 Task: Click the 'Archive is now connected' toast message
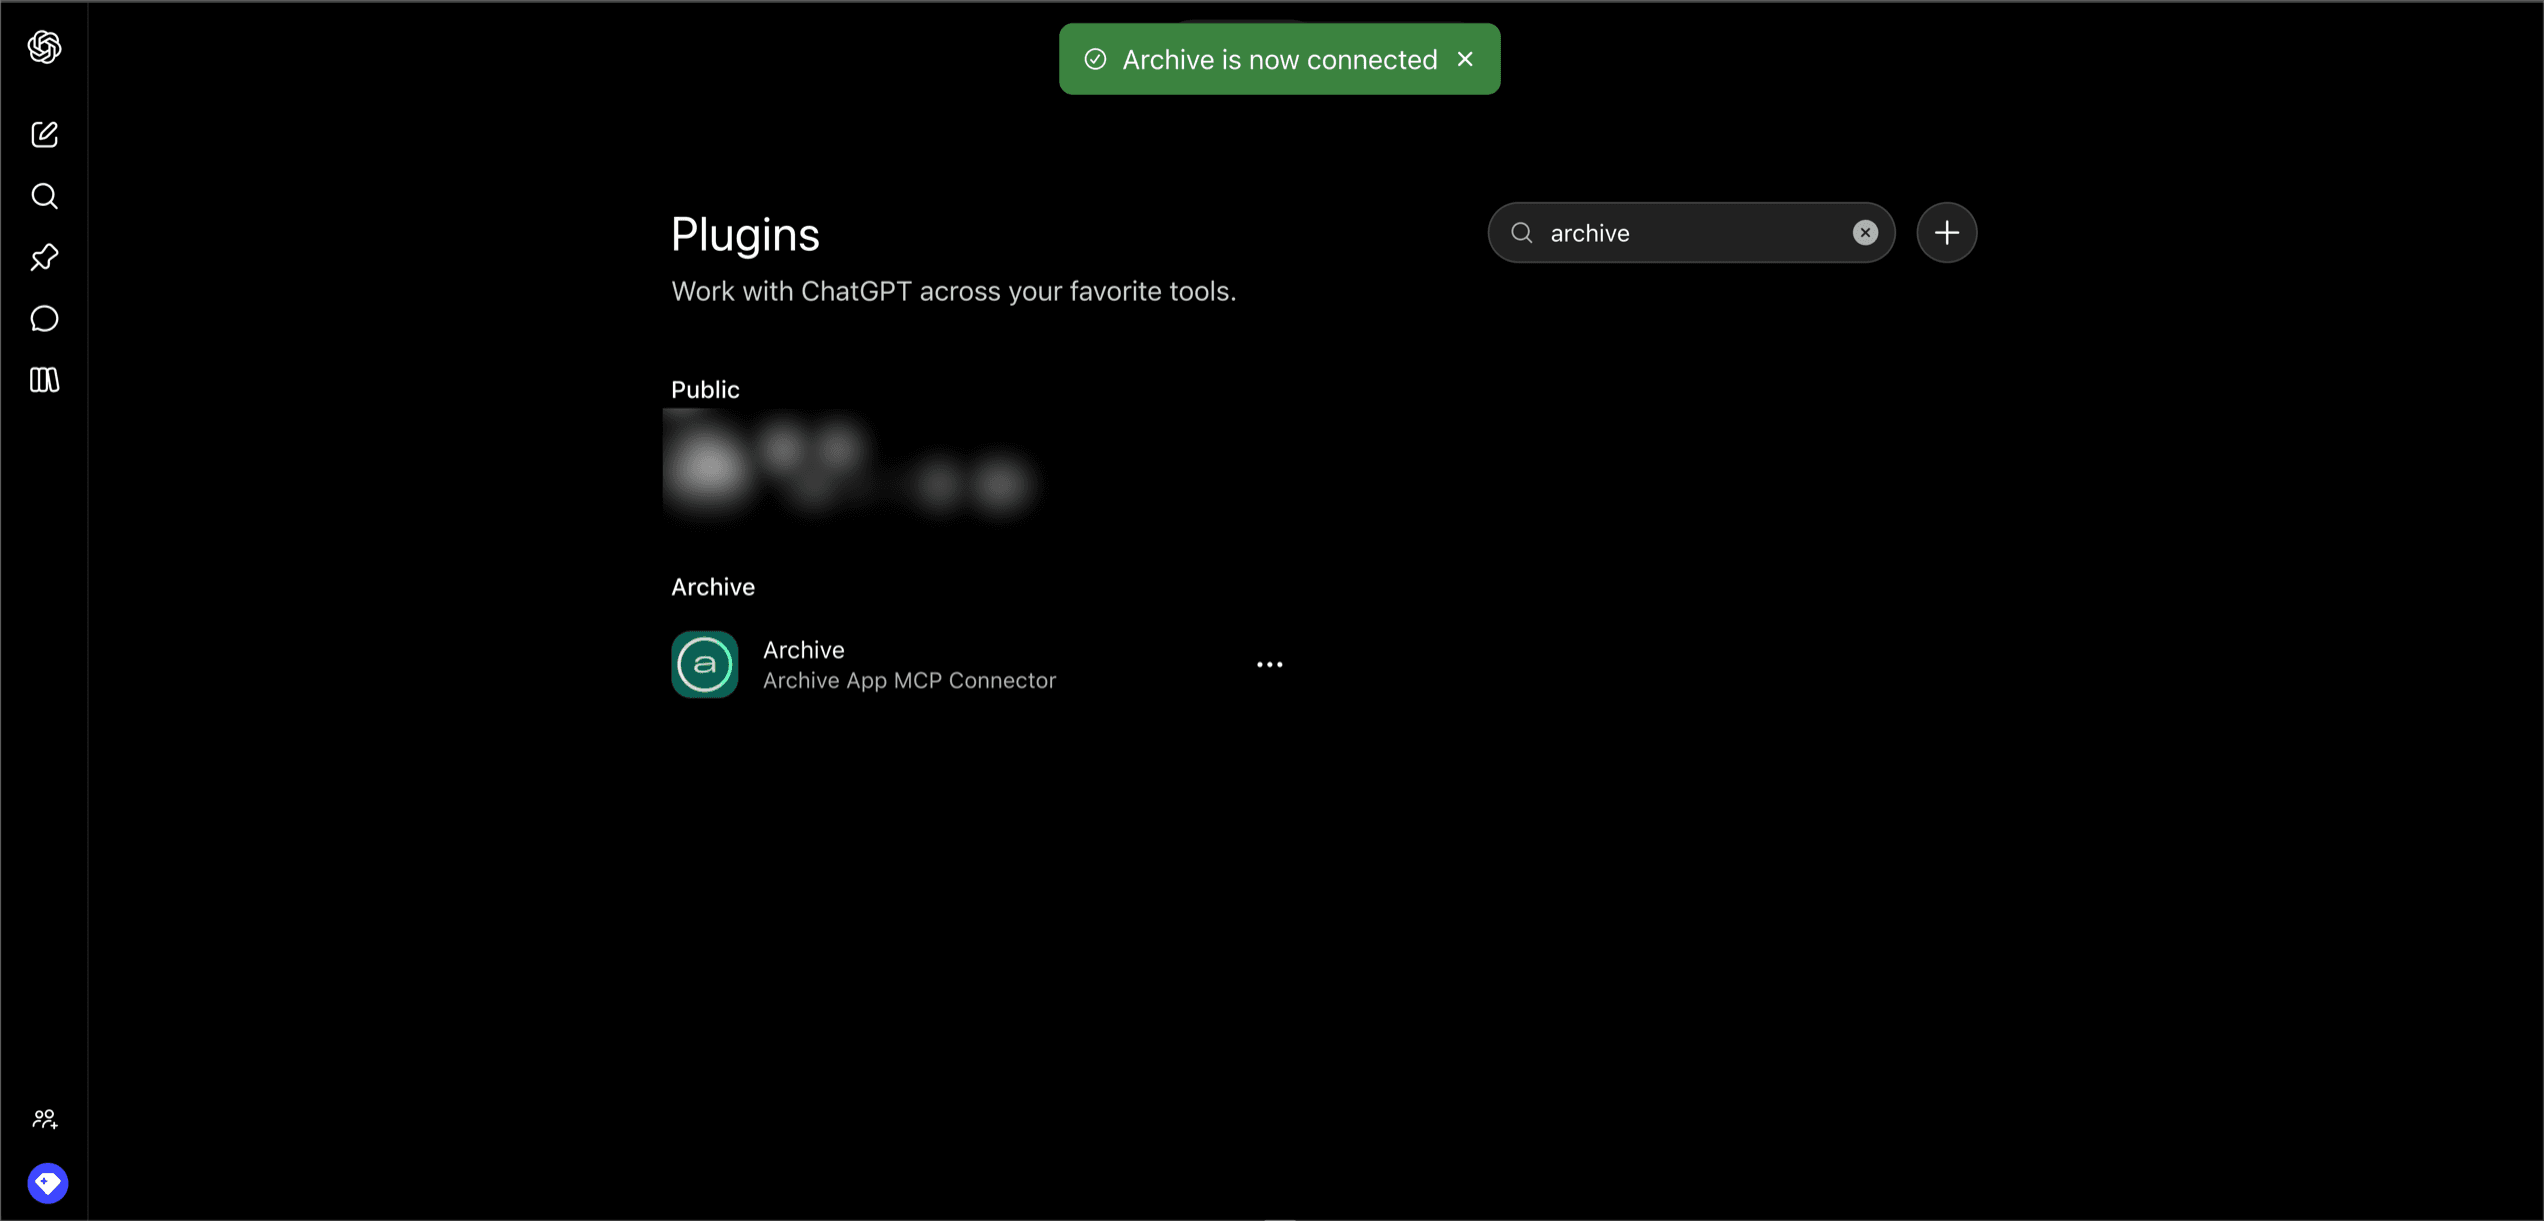tap(1279, 59)
